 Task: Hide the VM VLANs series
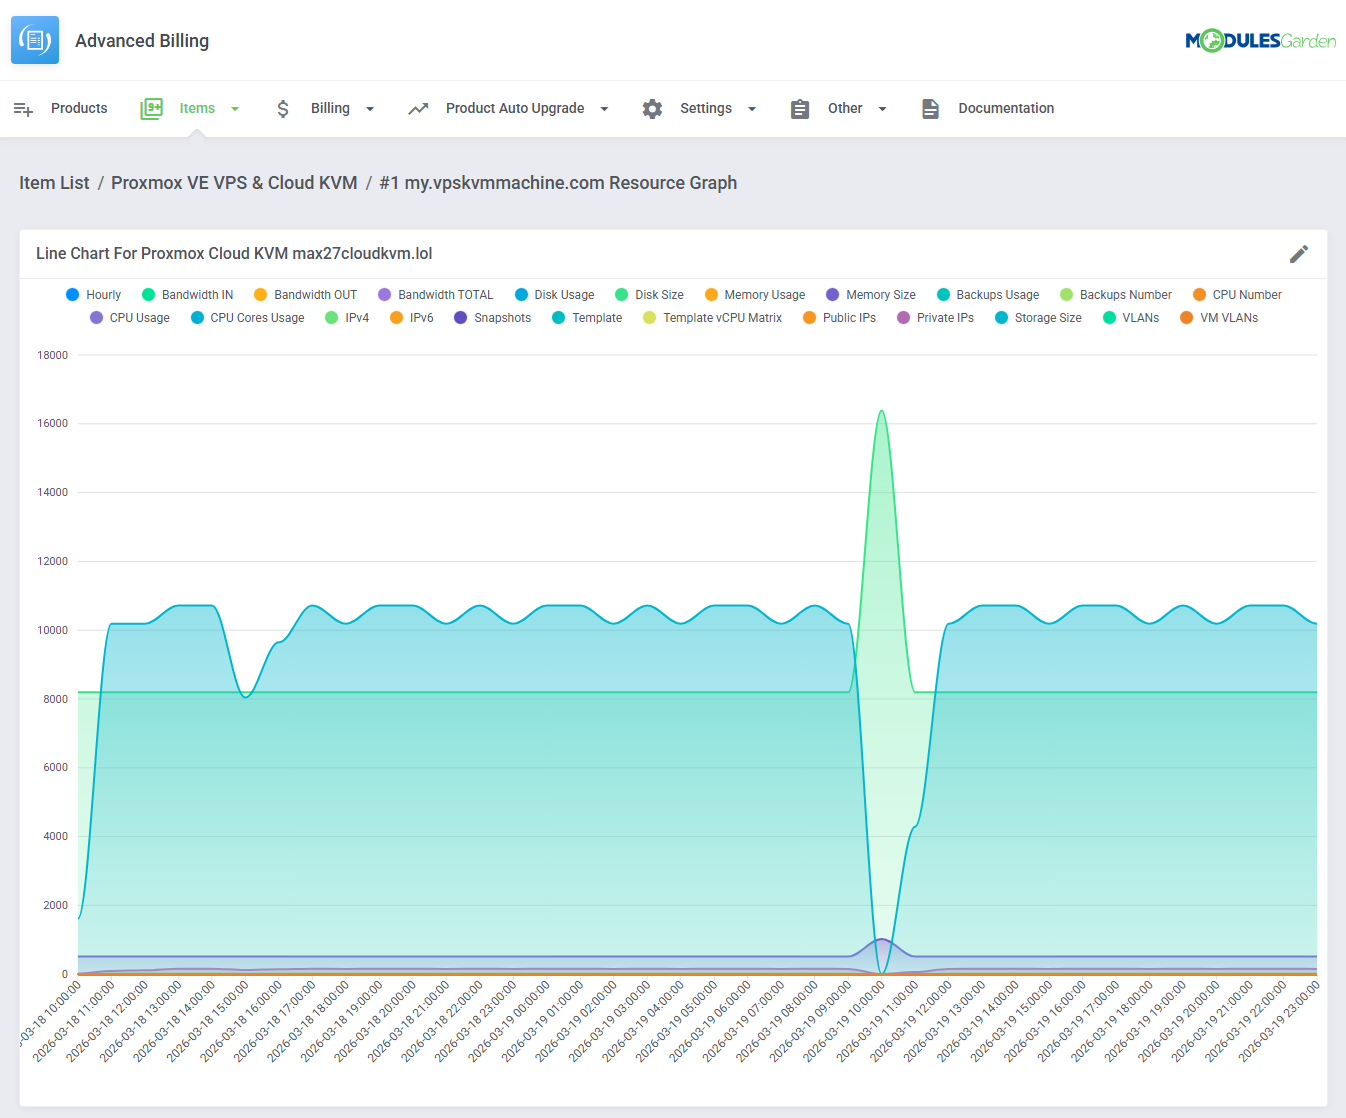1219,318
